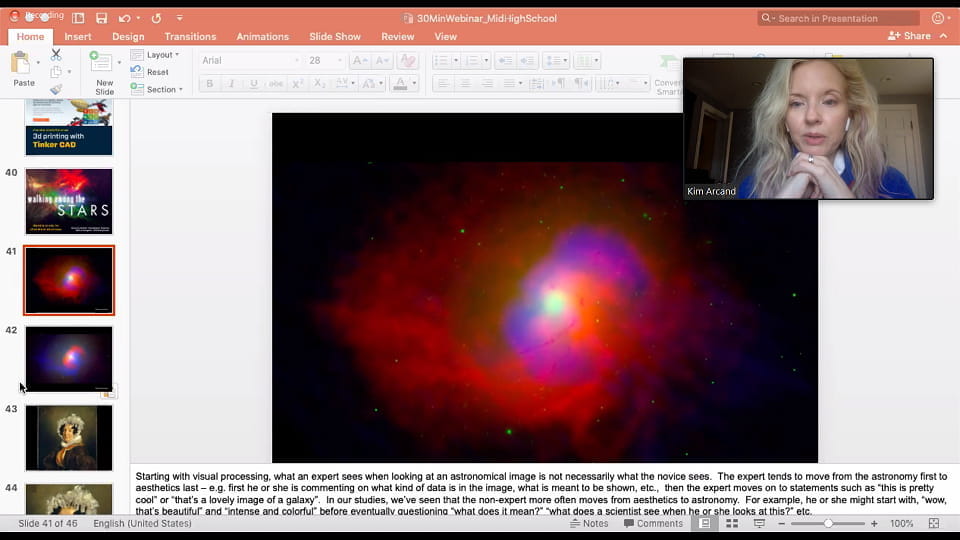Click Increase Font Size icon
This screenshot has width=960, height=540.
coord(359,60)
